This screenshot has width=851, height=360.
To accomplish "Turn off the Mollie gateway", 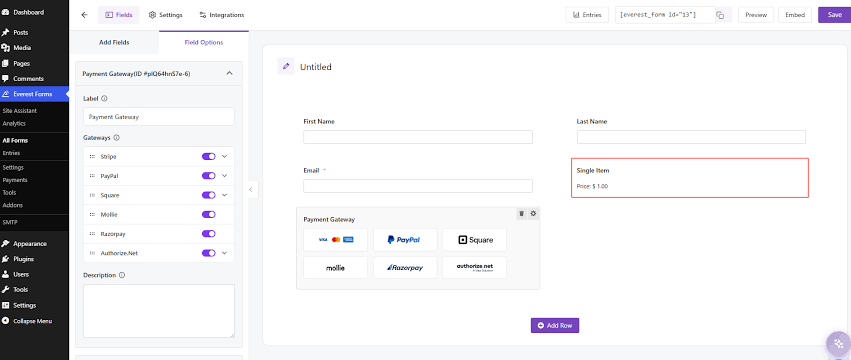I will tap(208, 214).
